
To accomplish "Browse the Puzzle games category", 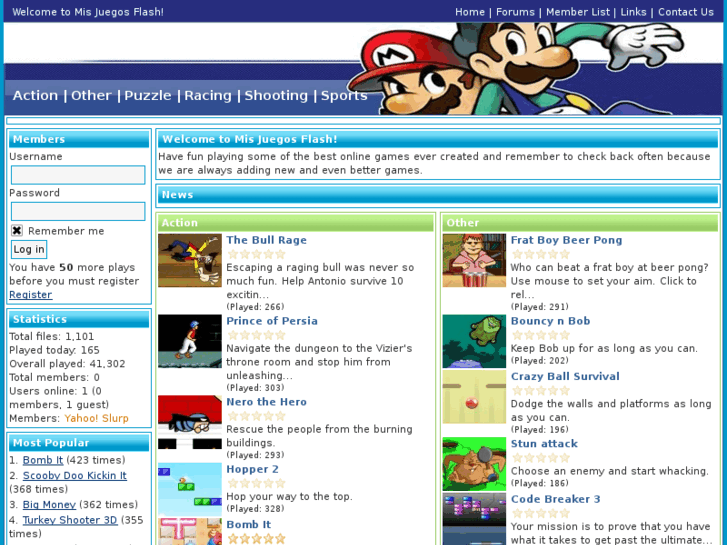I will click(x=147, y=96).
